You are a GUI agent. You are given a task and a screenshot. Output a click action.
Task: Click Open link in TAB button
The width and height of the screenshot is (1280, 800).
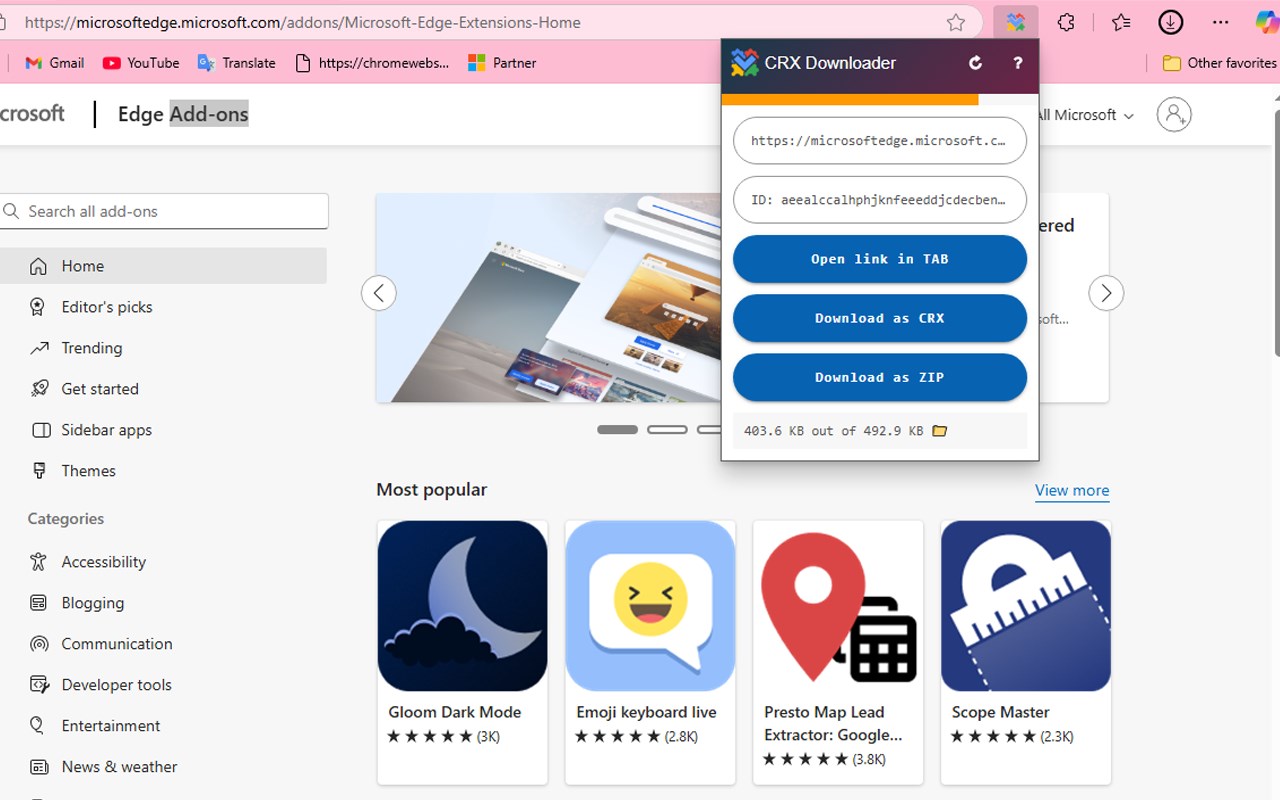pos(880,259)
